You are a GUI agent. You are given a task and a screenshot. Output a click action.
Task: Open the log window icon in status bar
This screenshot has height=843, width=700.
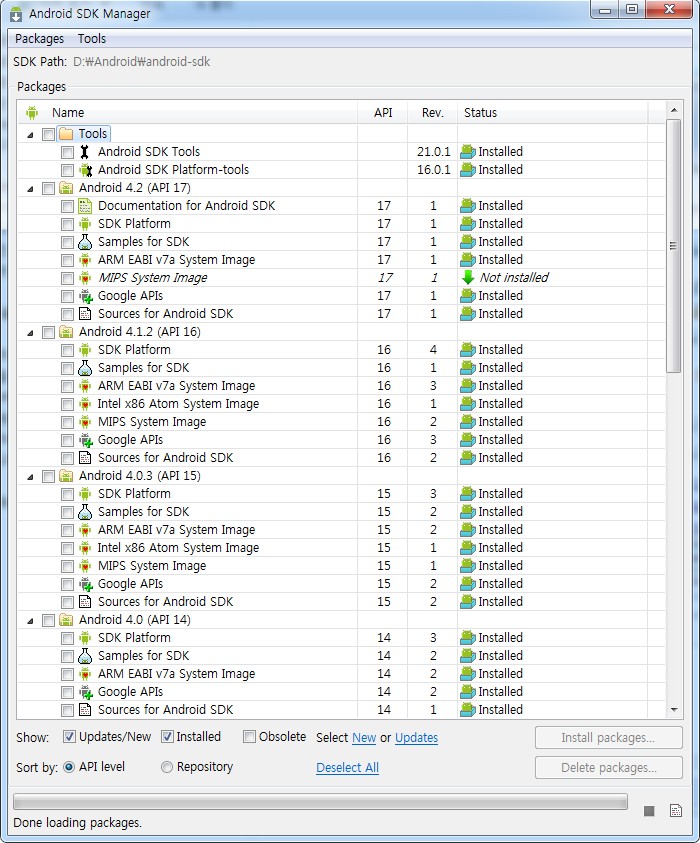coord(676,811)
